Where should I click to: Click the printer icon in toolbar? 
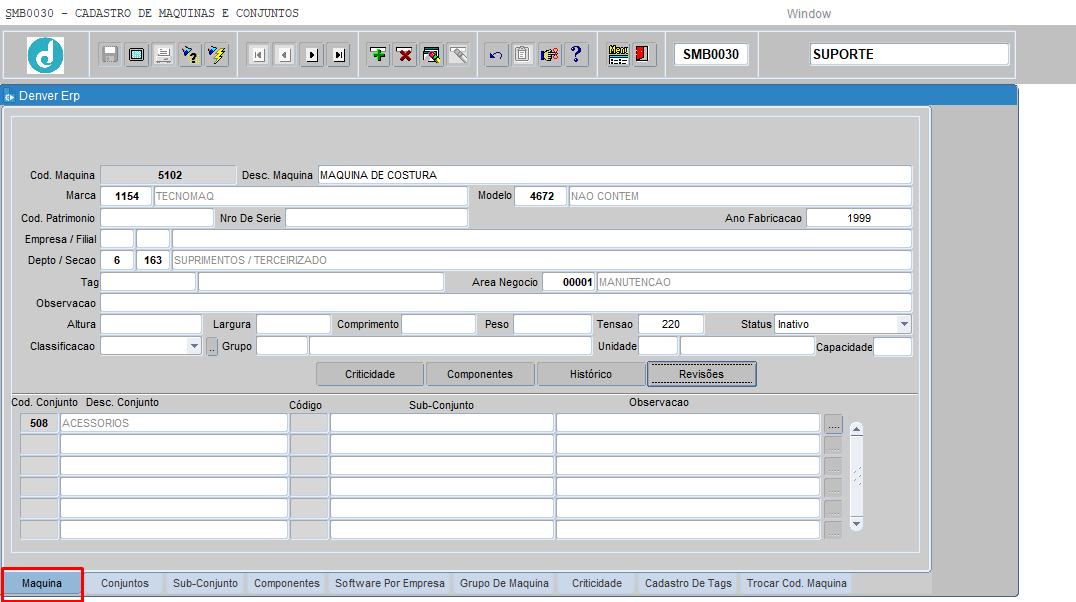[163, 55]
